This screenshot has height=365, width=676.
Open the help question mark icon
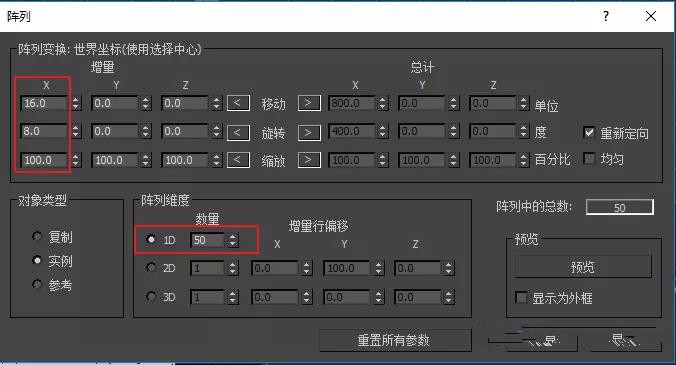[x=606, y=16]
